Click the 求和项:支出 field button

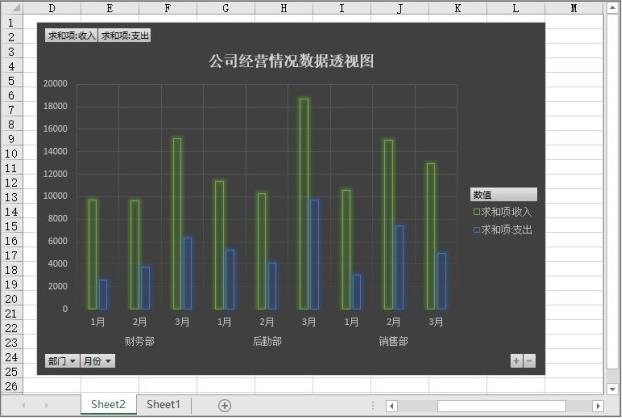tap(125, 36)
